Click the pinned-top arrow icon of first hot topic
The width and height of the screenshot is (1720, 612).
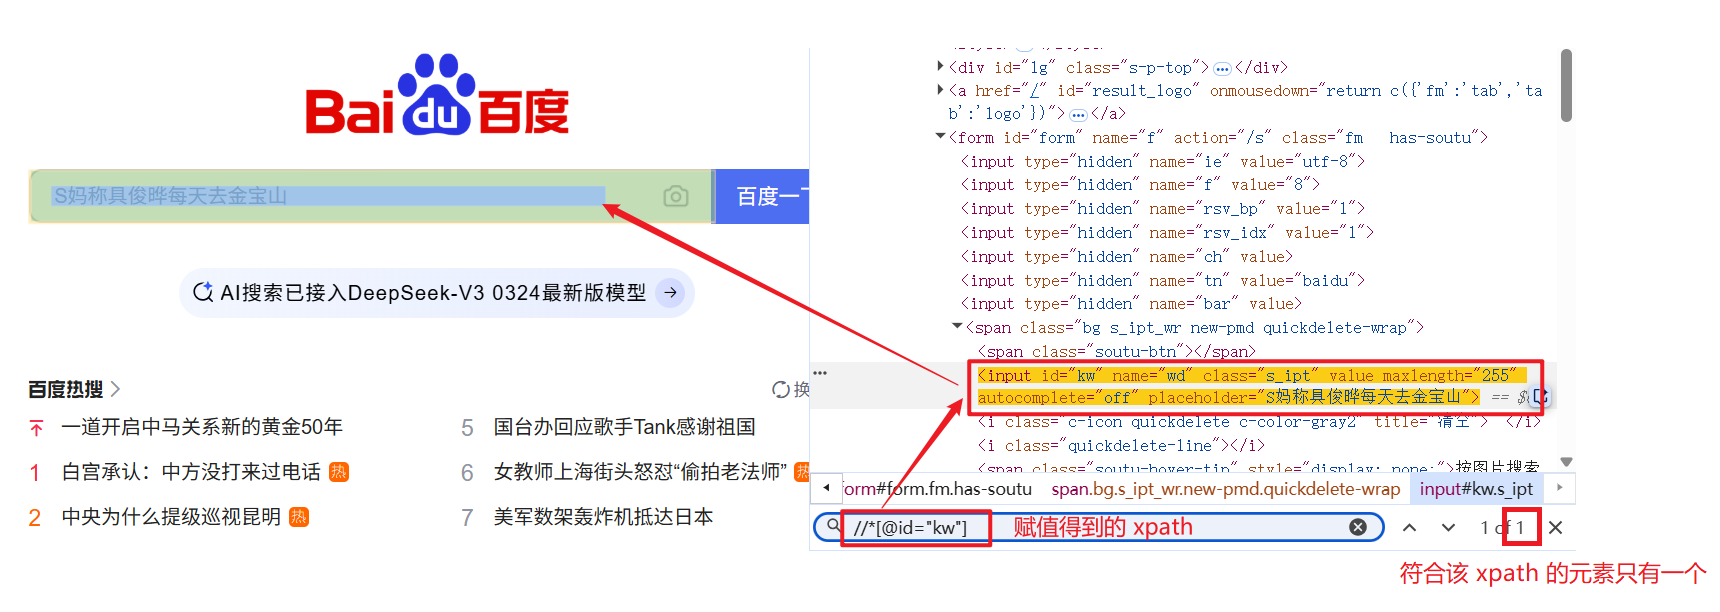tap(37, 428)
